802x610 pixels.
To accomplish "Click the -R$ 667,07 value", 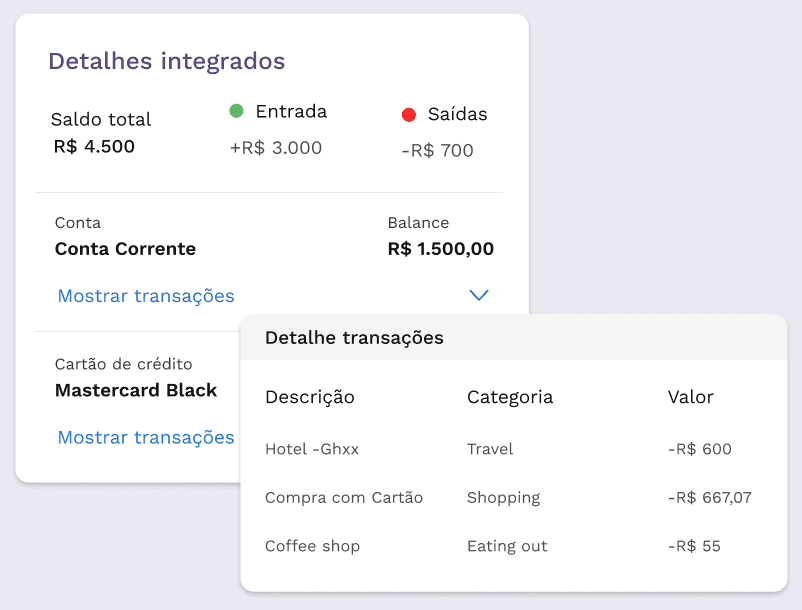I will tap(709, 497).
